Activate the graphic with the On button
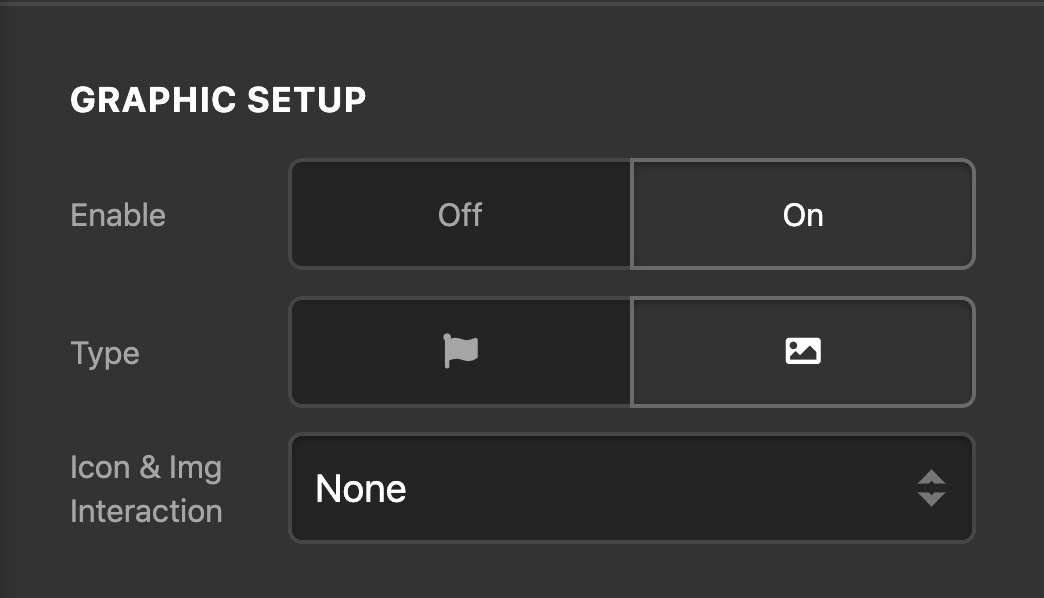 [802, 214]
